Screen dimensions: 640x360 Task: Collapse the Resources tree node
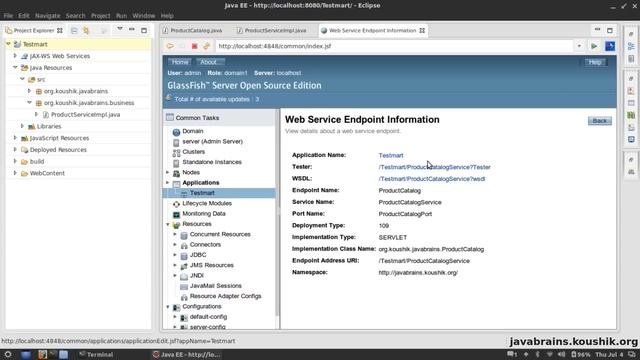pos(167,224)
